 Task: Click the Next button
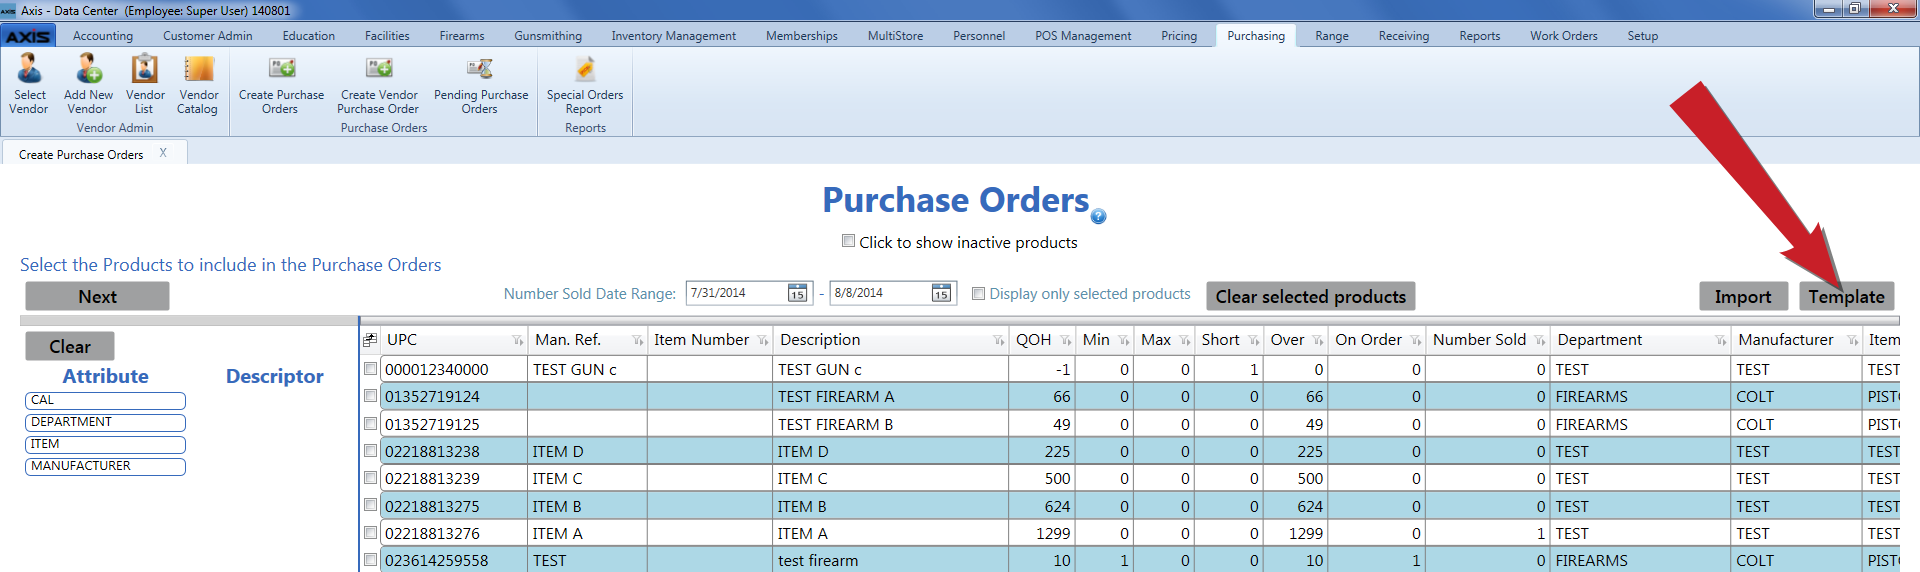97,296
